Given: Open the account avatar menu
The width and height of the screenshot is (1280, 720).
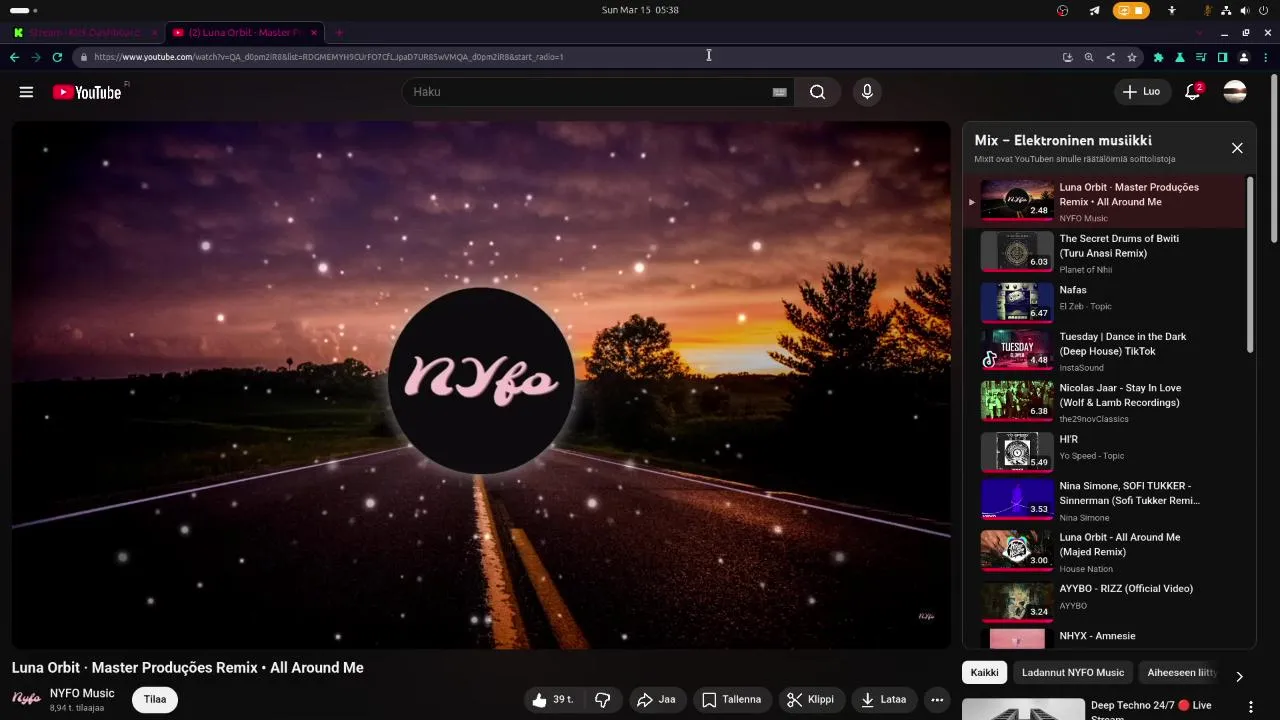Looking at the screenshot, I should [x=1236, y=92].
